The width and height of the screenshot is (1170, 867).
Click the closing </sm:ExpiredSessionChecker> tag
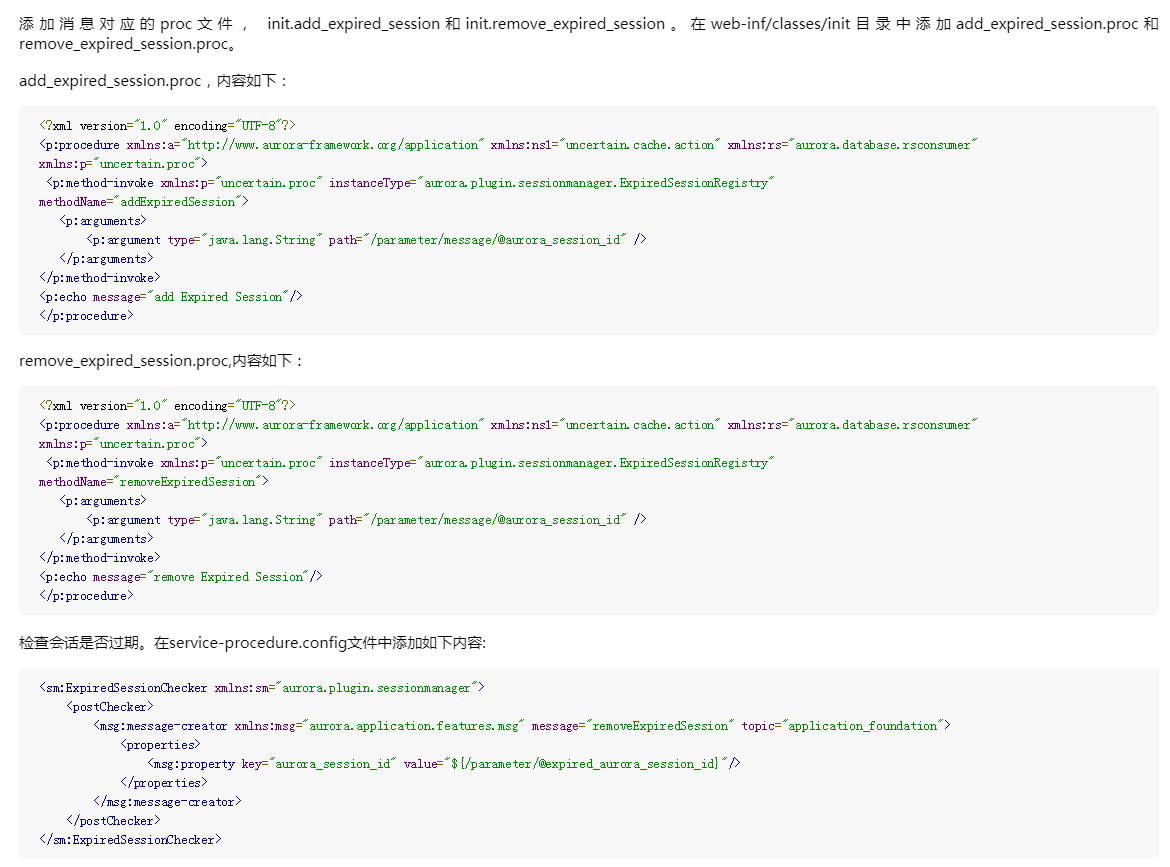point(130,840)
